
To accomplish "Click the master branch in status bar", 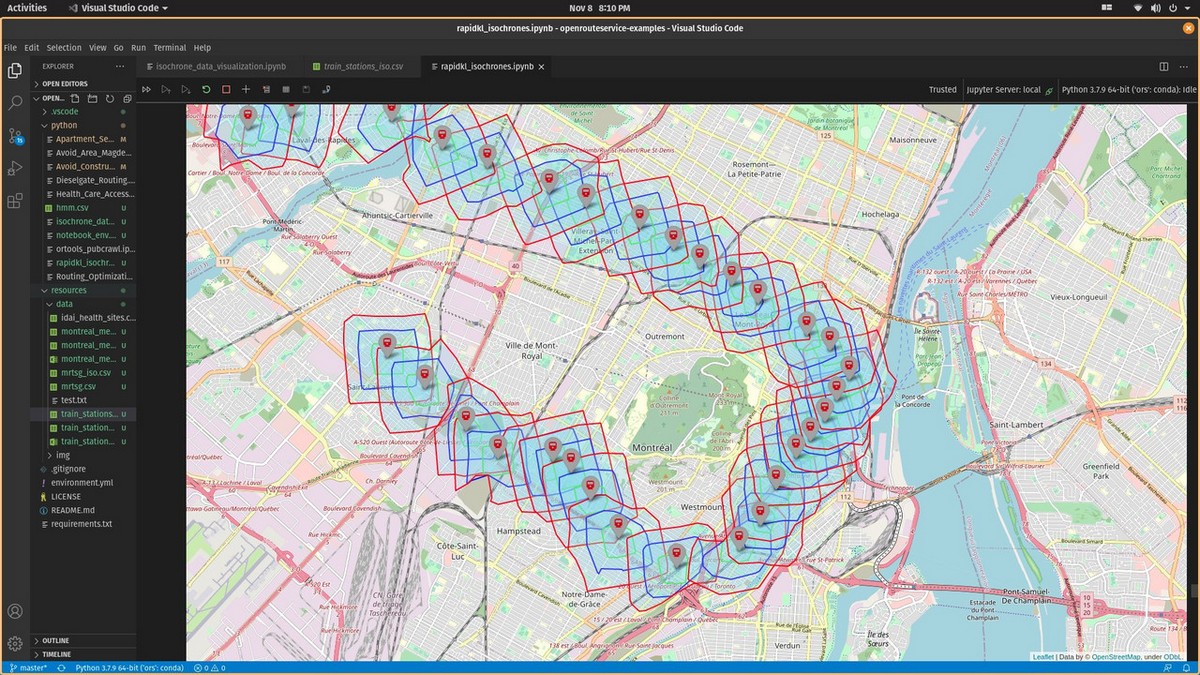I will [29, 667].
